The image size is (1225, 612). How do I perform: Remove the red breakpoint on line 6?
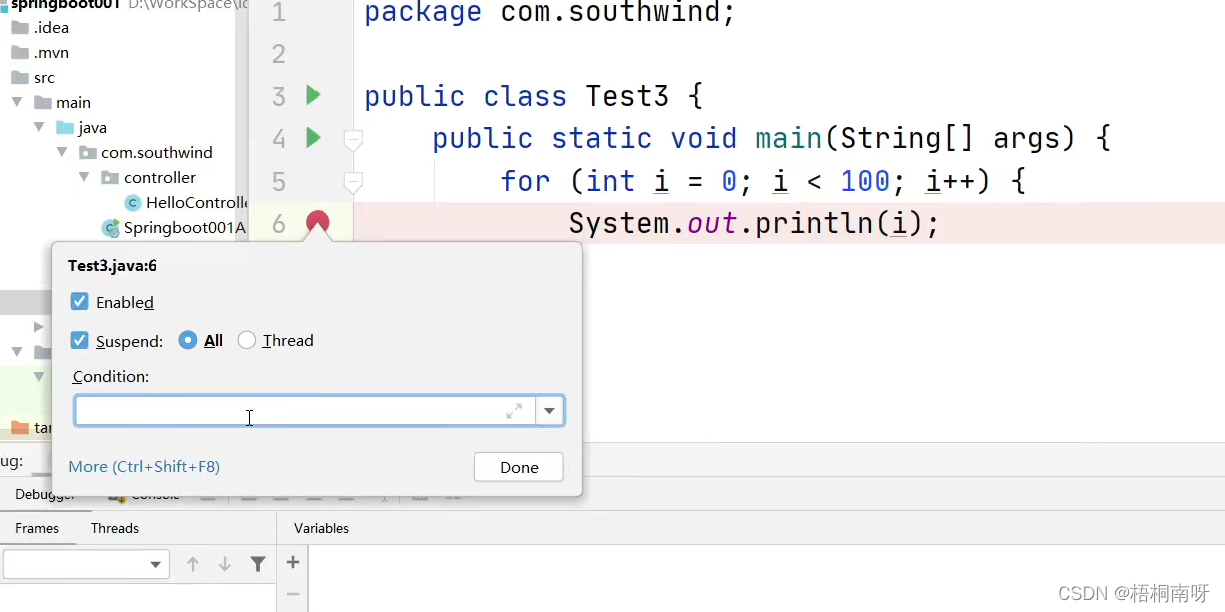tap(318, 222)
